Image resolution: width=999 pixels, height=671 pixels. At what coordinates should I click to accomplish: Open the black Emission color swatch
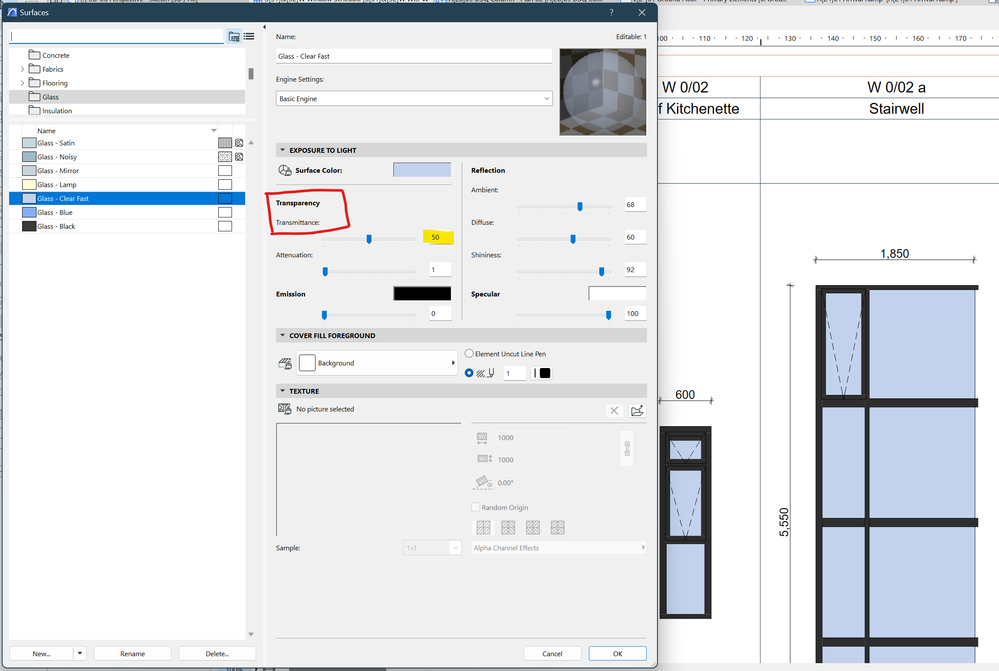coord(422,293)
